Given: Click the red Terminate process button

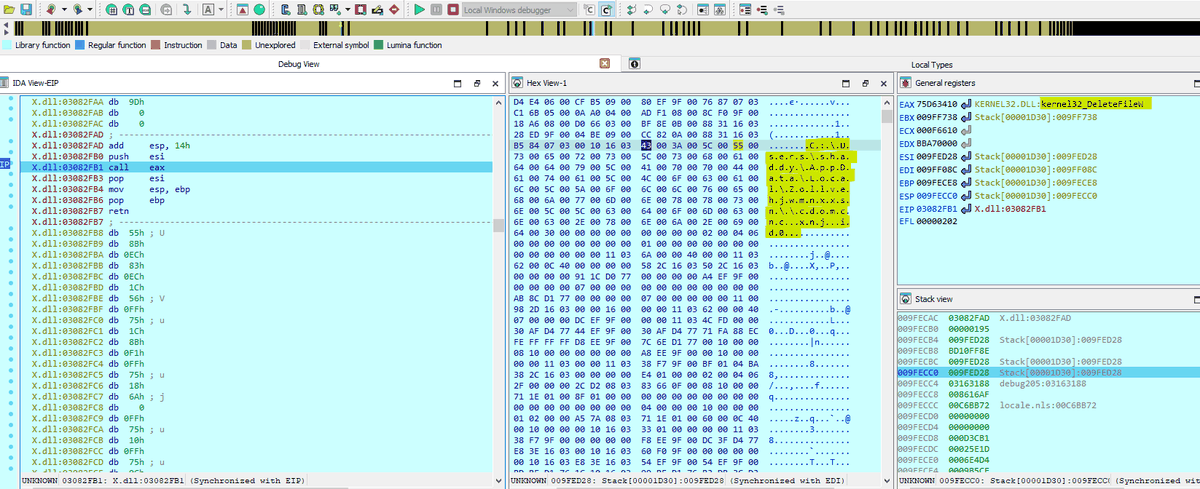Looking at the screenshot, I should point(453,9).
